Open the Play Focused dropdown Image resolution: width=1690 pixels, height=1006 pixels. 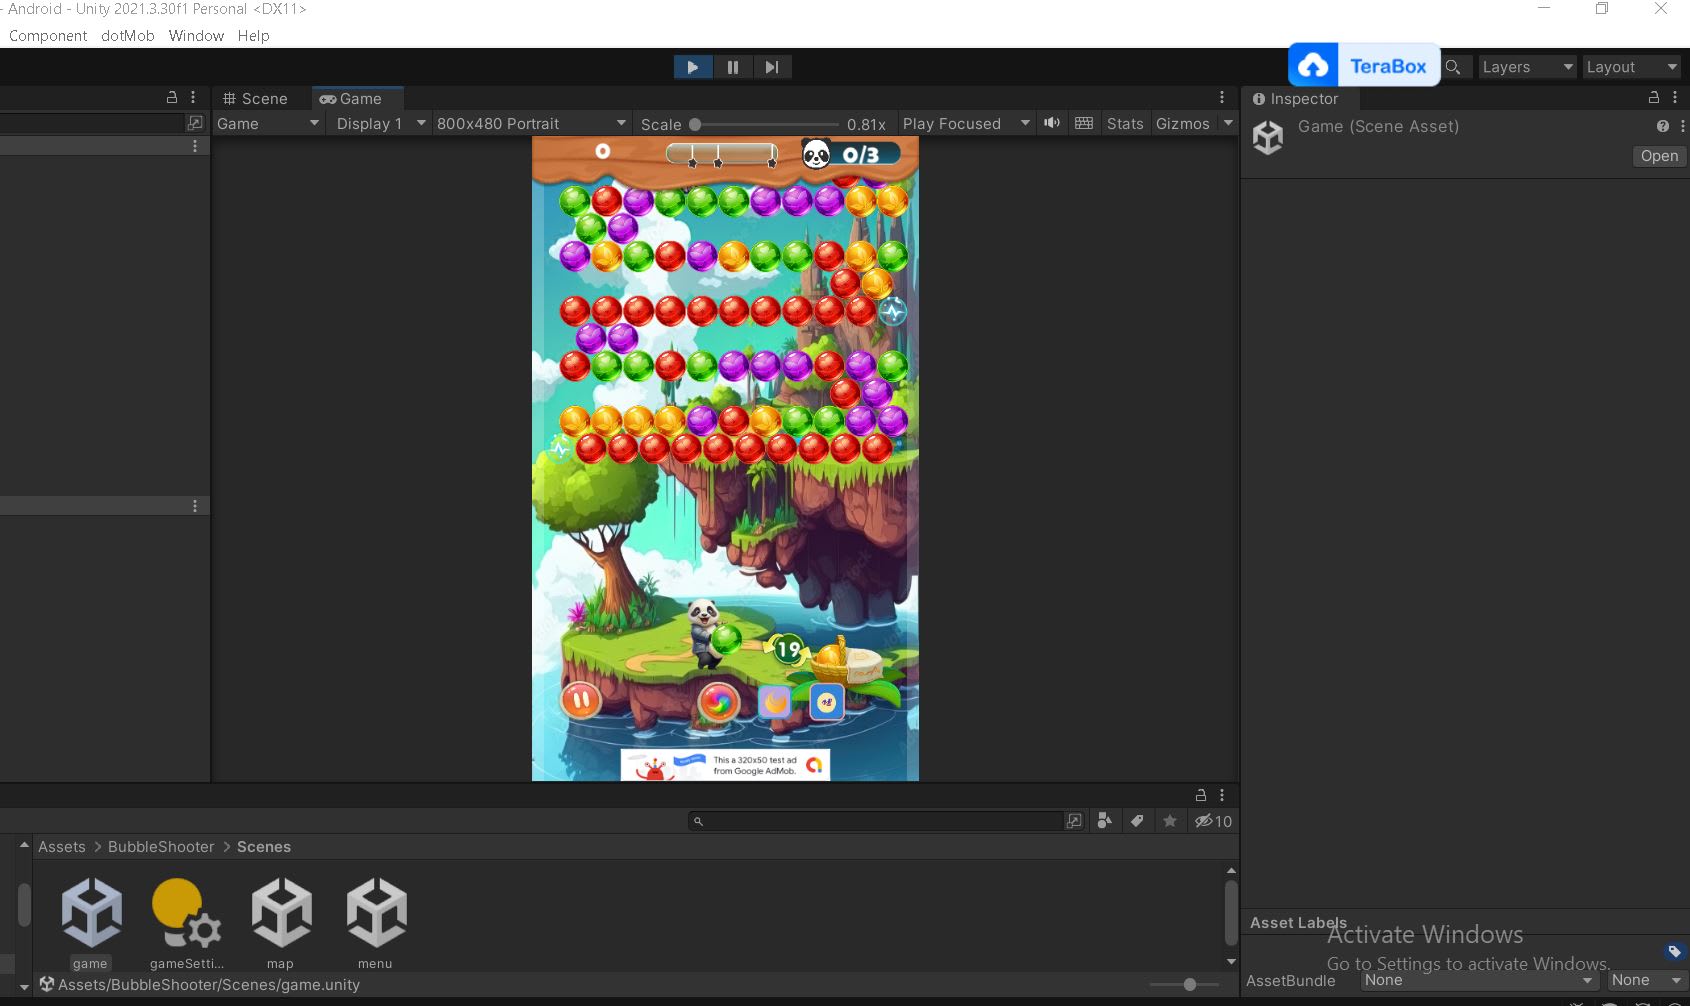[966, 123]
